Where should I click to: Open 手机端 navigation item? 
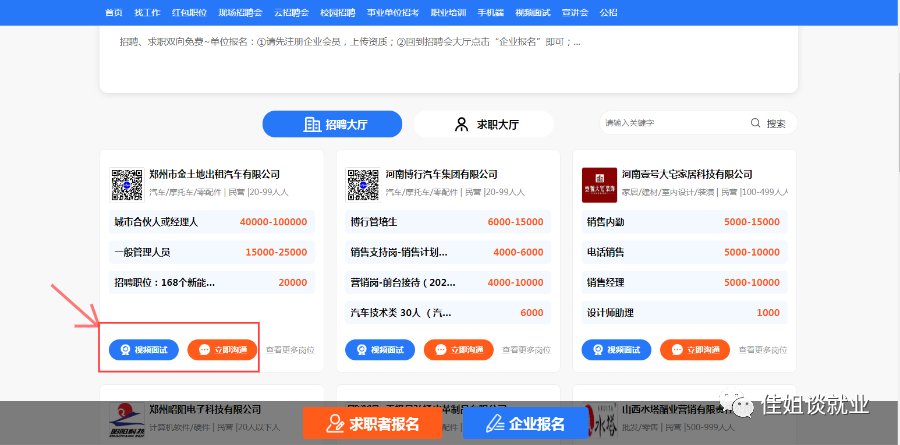[490, 13]
